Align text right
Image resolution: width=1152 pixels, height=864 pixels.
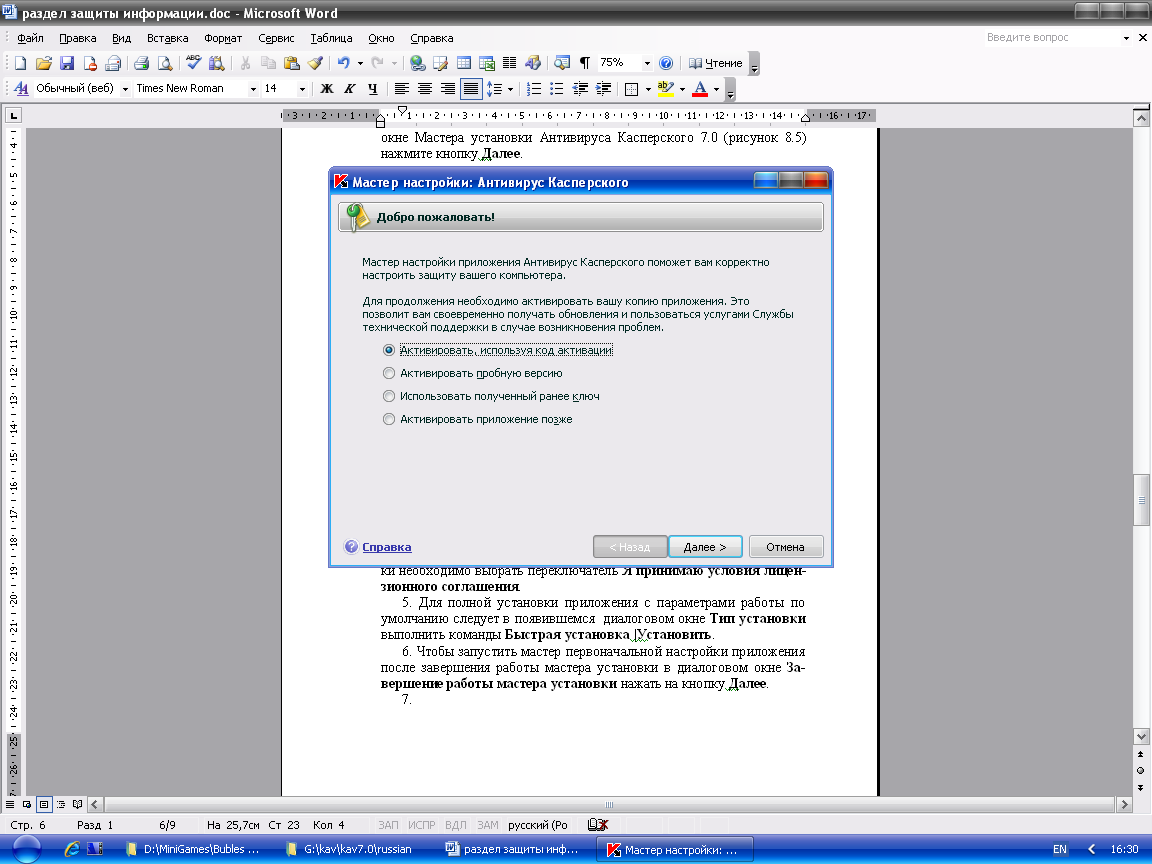[x=447, y=89]
